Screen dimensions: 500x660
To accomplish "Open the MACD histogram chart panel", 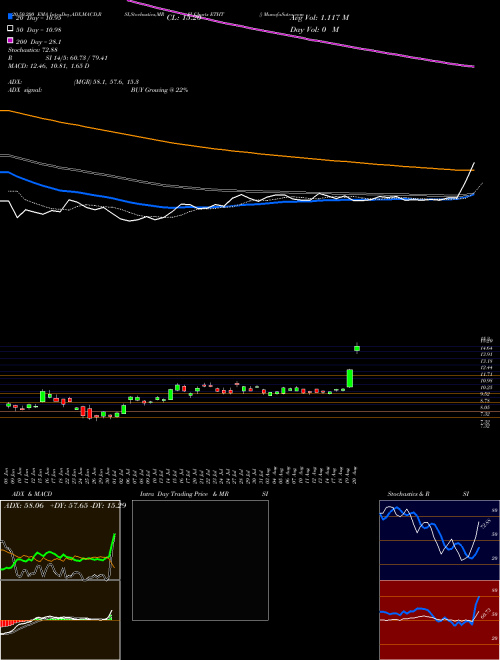I will 60,620.
